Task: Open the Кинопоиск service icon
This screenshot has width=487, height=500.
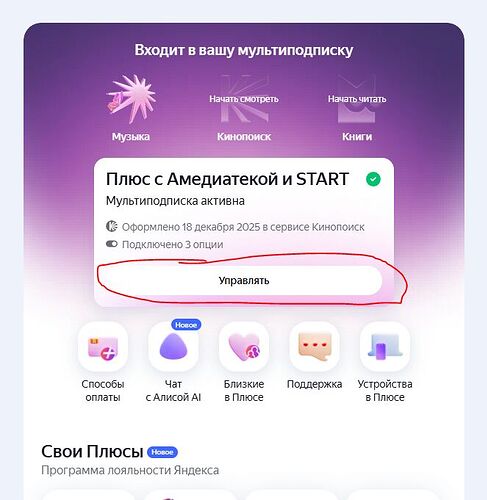Action: point(244,99)
